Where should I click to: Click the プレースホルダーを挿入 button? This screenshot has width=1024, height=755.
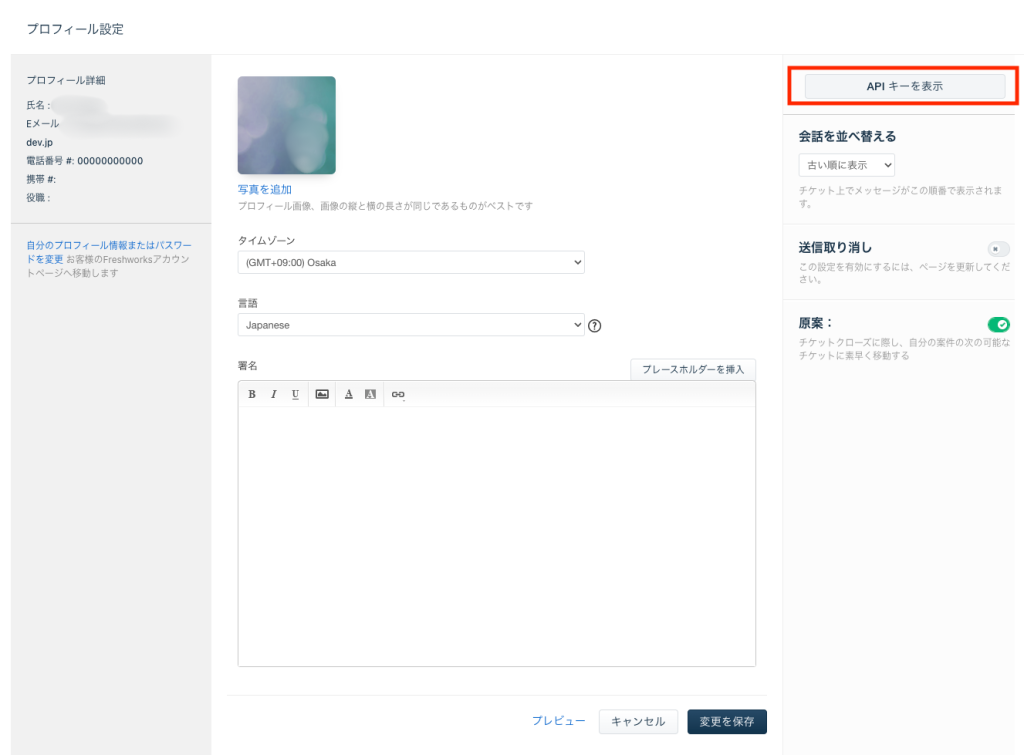[693, 369]
